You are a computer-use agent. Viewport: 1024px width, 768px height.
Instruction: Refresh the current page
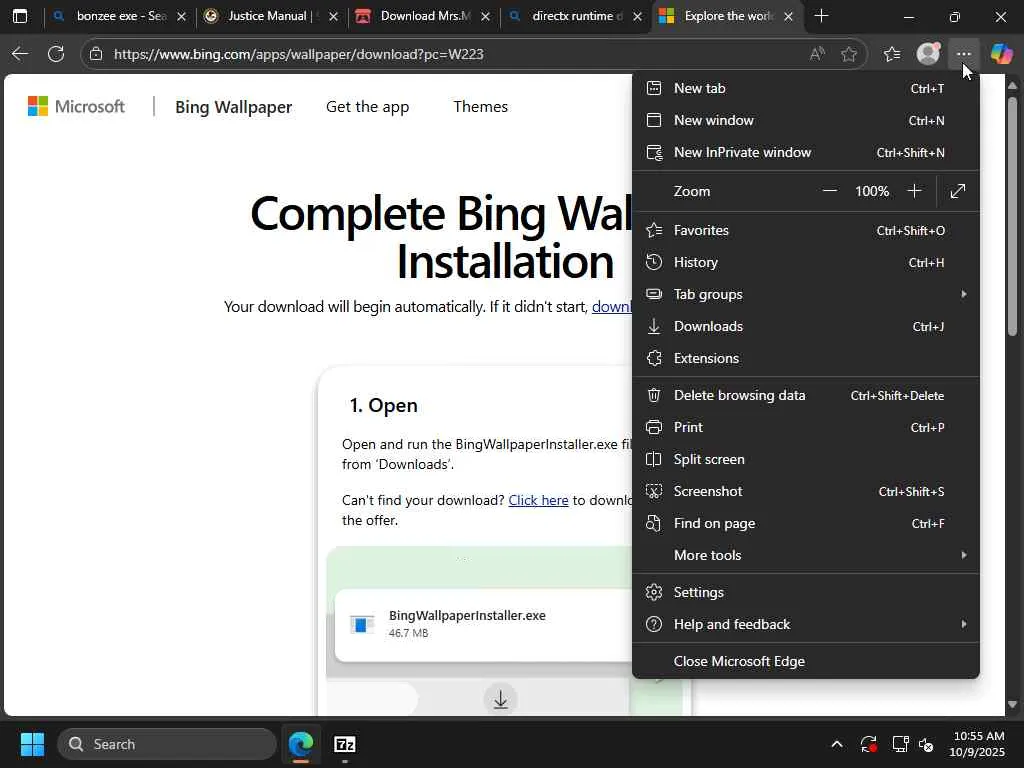(x=56, y=54)
